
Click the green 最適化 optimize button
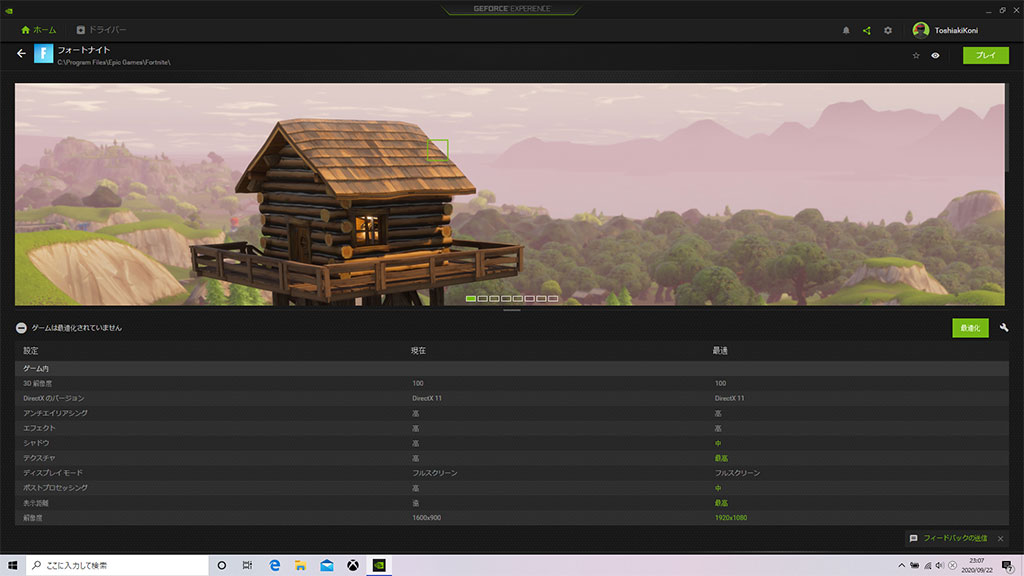pos(970,327)
